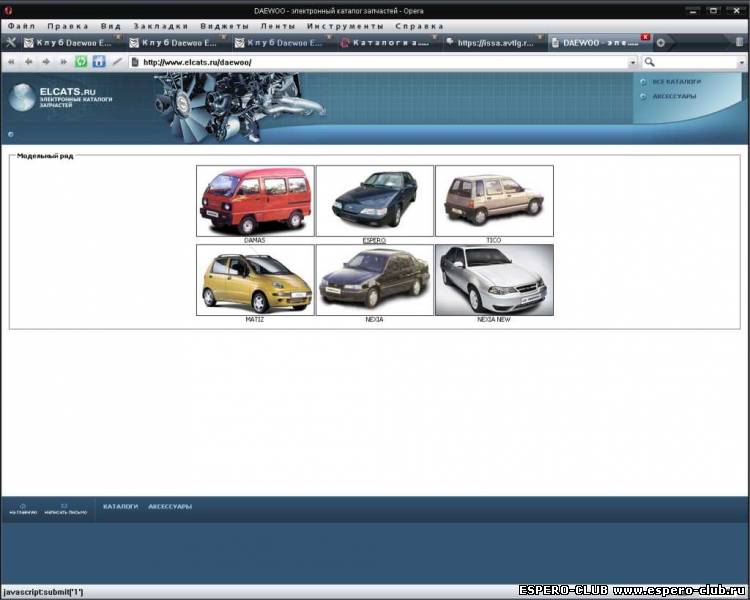Screen dimensions: 750x600
Task: Open the Файл menu
Action: [x=22, y=26]
